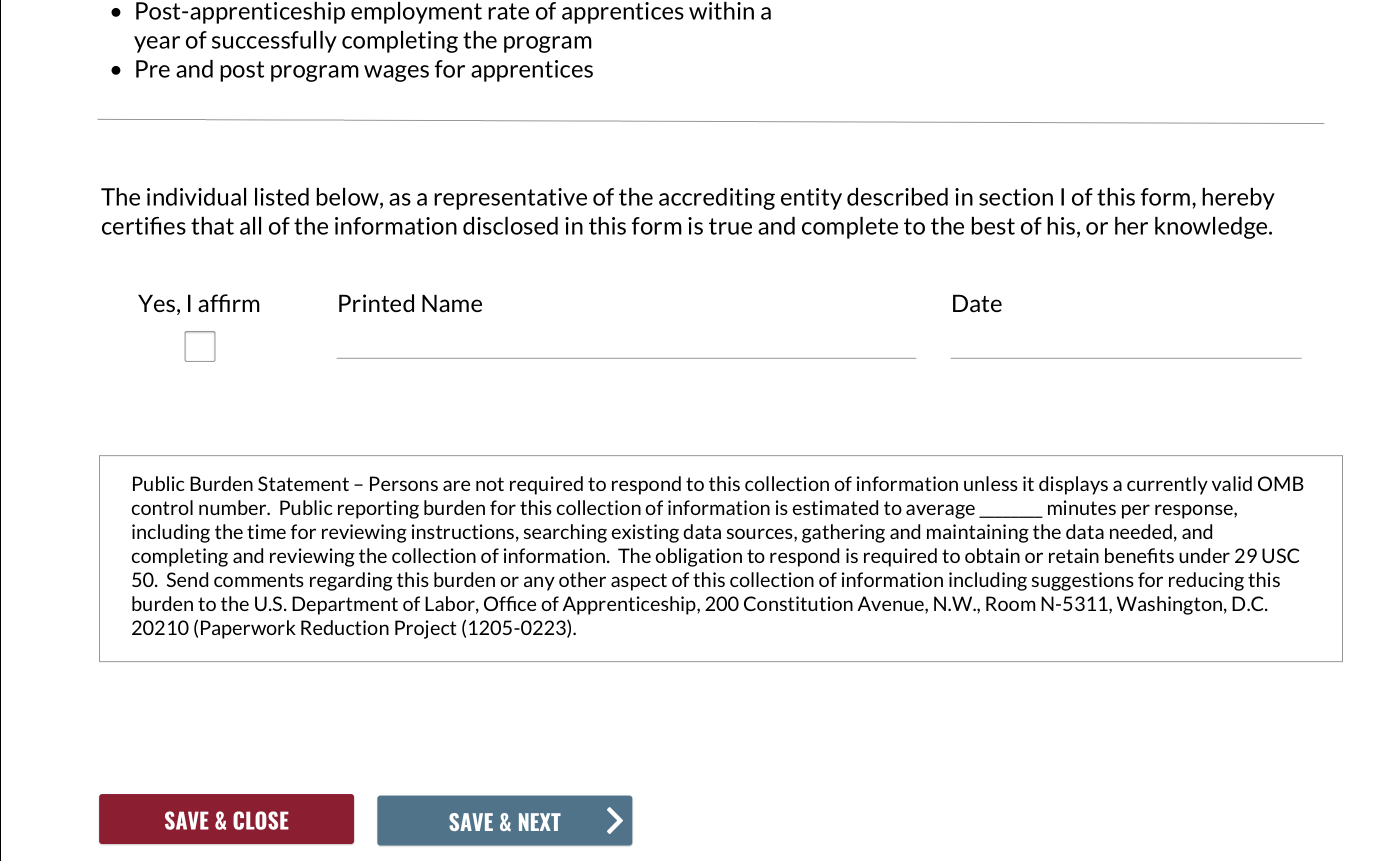This screenshot has width=1389, height=861.
Task: Check the "Yes, I affirm" checkbox
Action: click(x=200, y=347)
